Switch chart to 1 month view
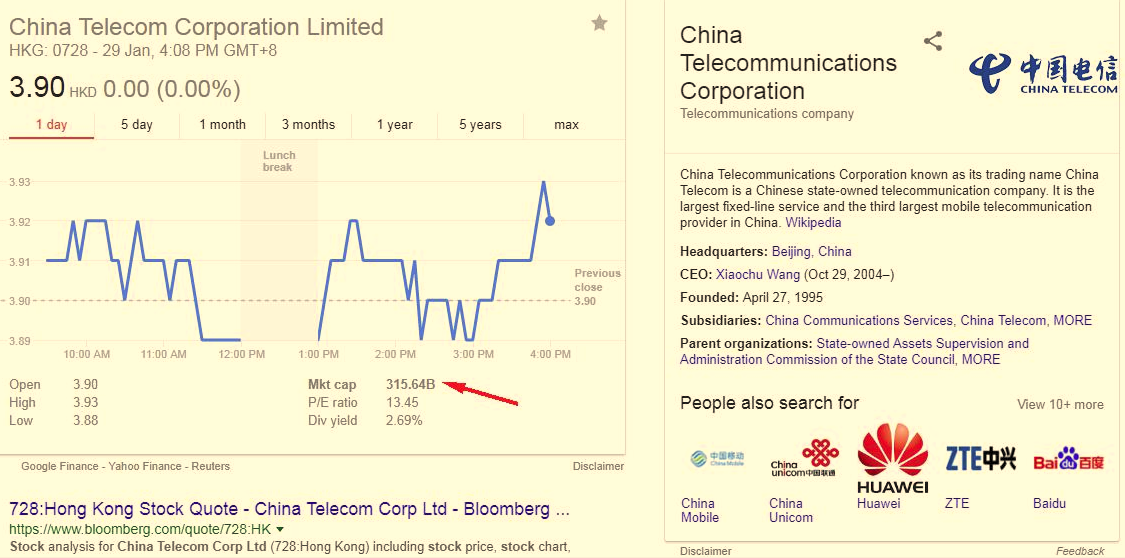 point(222,125)
